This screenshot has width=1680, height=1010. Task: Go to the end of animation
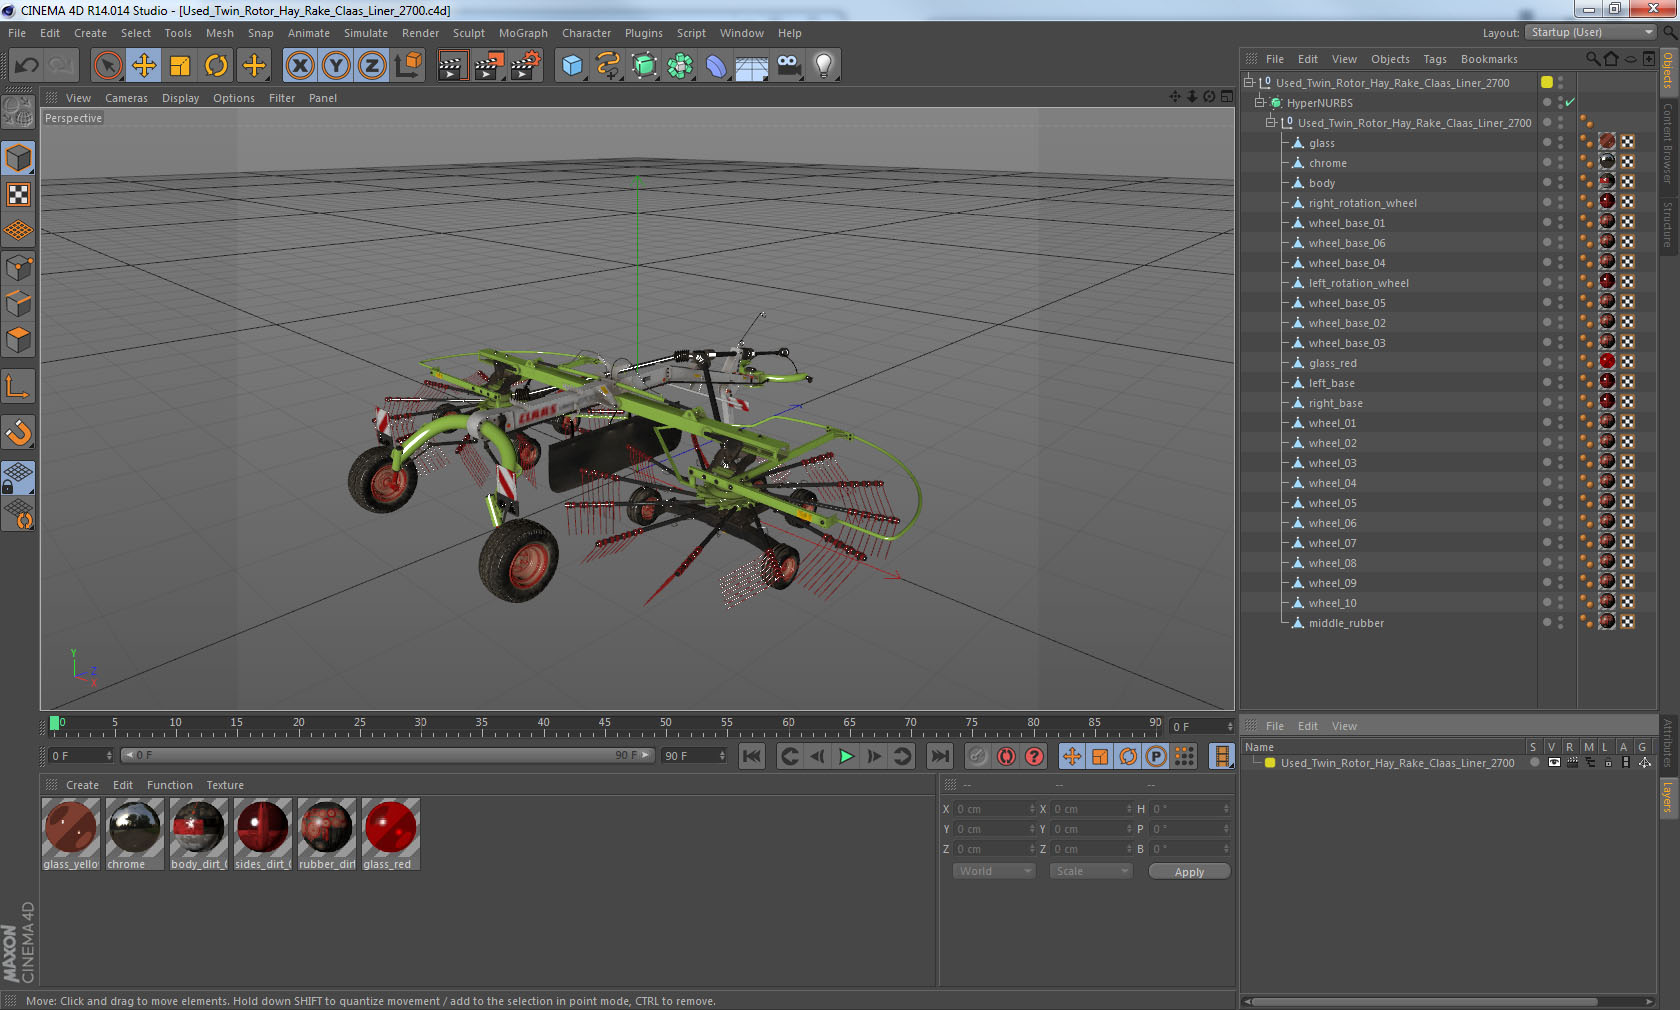(x=940, y=756)
